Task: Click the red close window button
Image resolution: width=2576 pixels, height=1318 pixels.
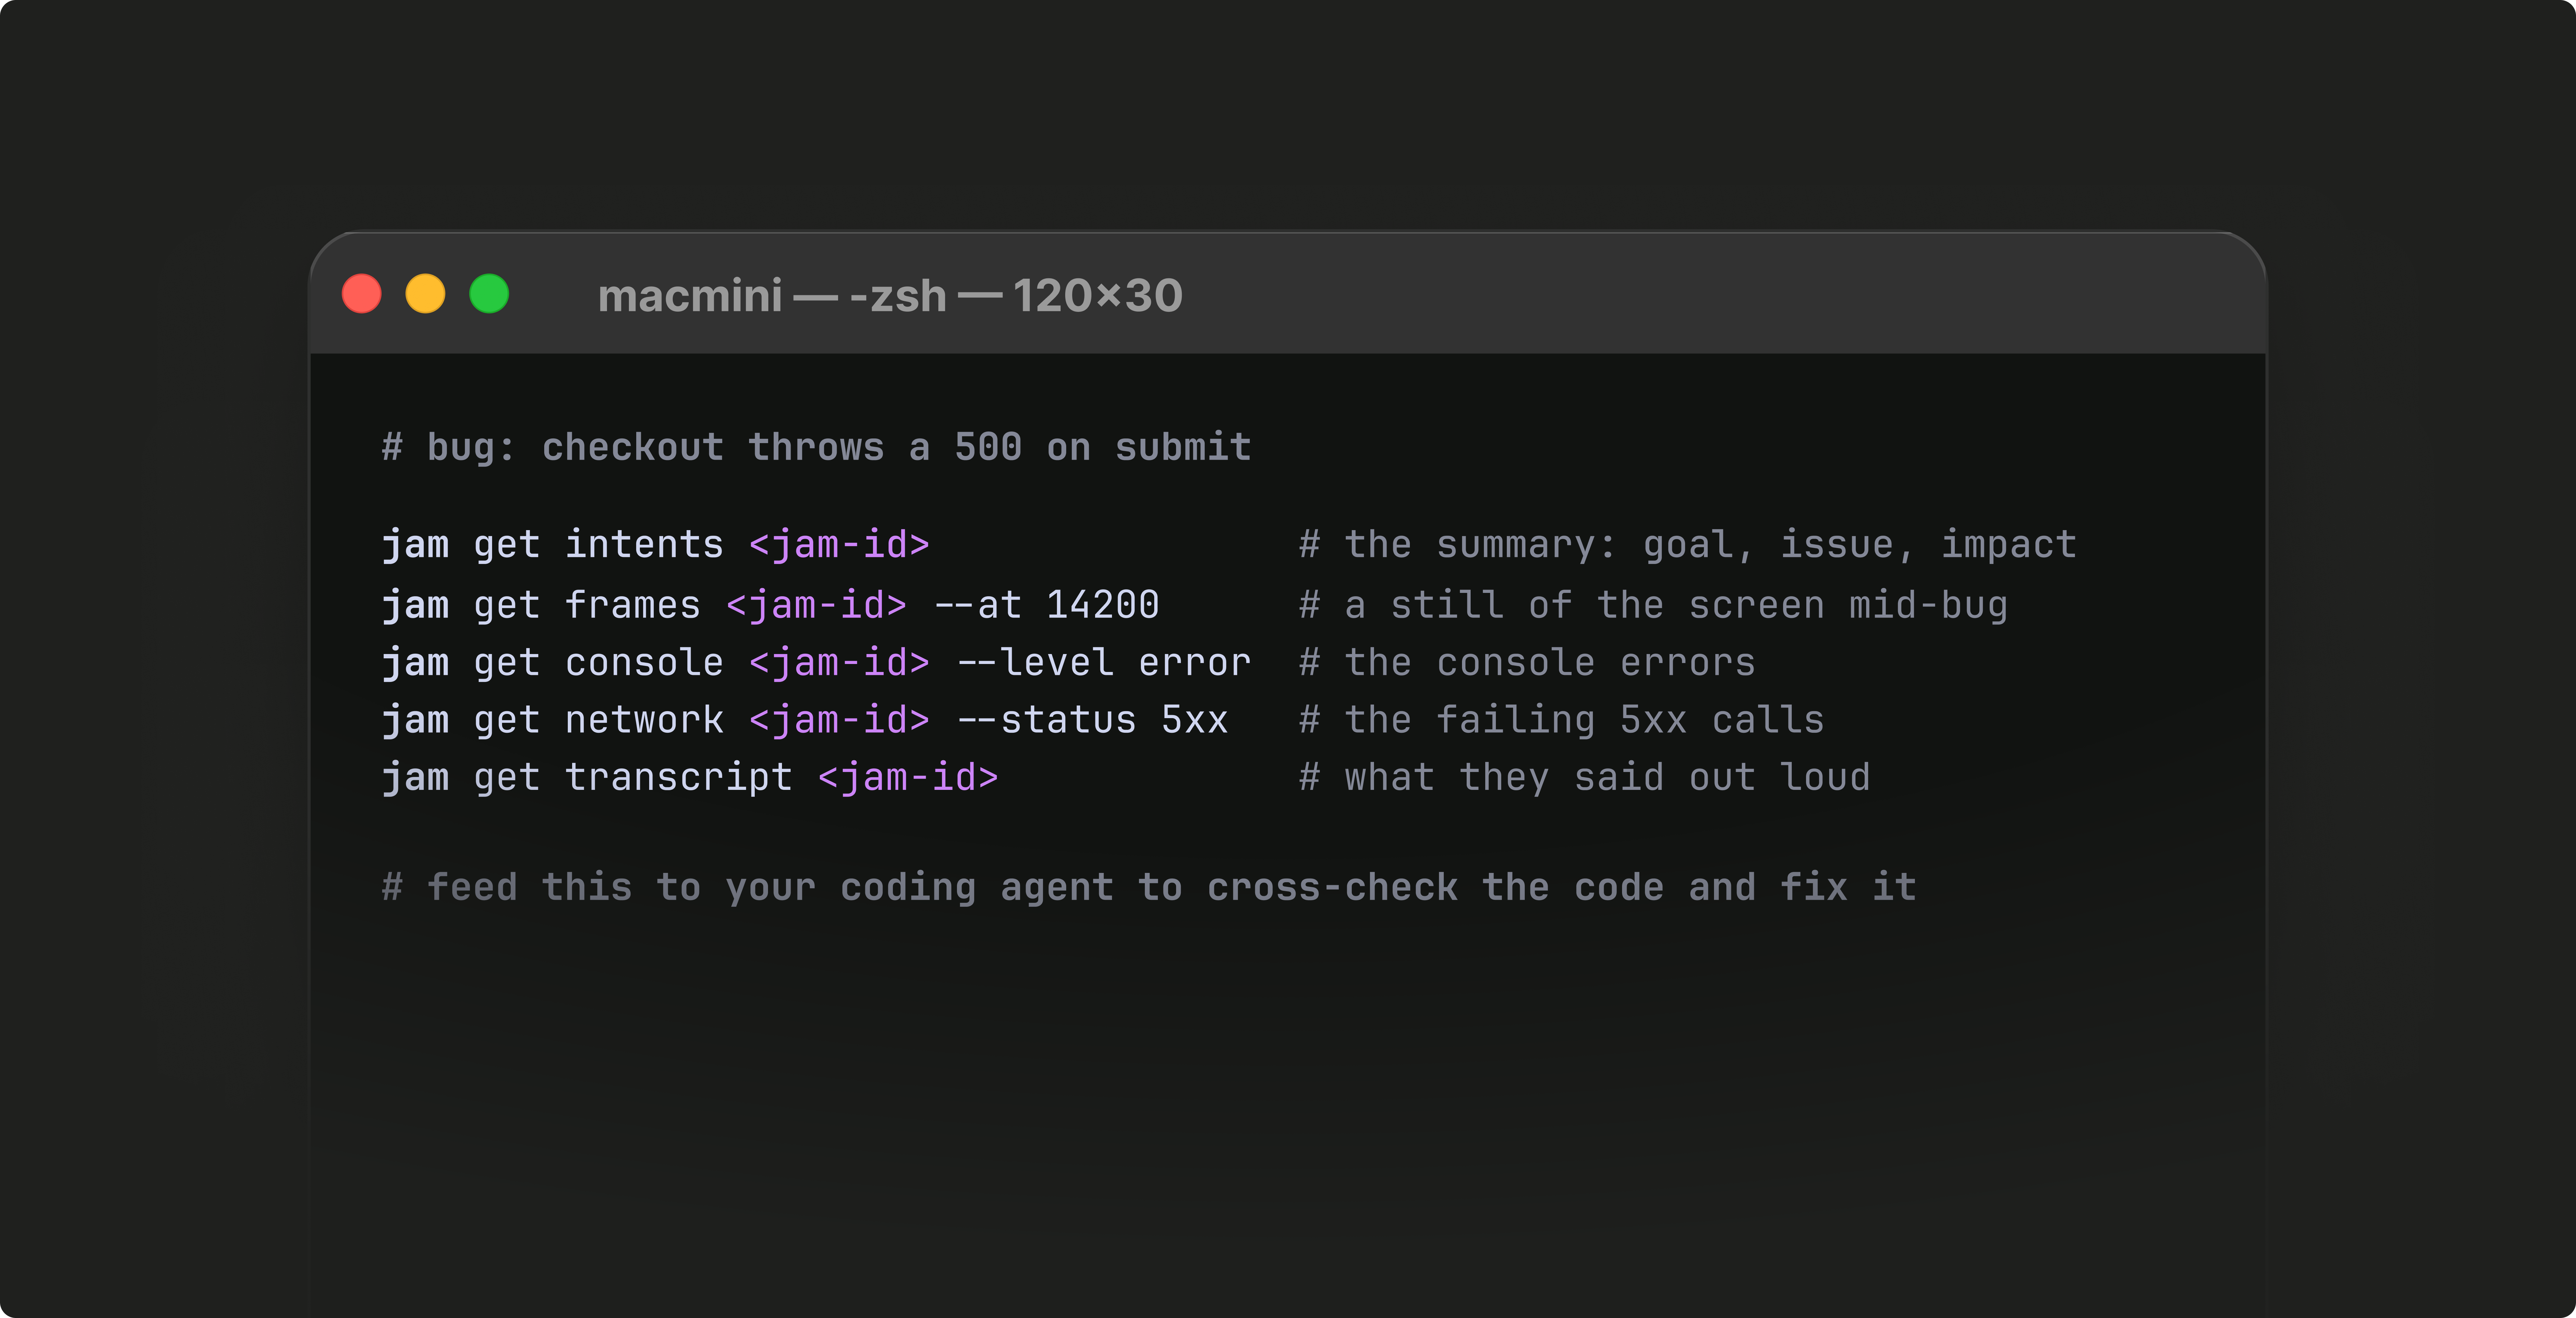Action: [x=361, y=294]
